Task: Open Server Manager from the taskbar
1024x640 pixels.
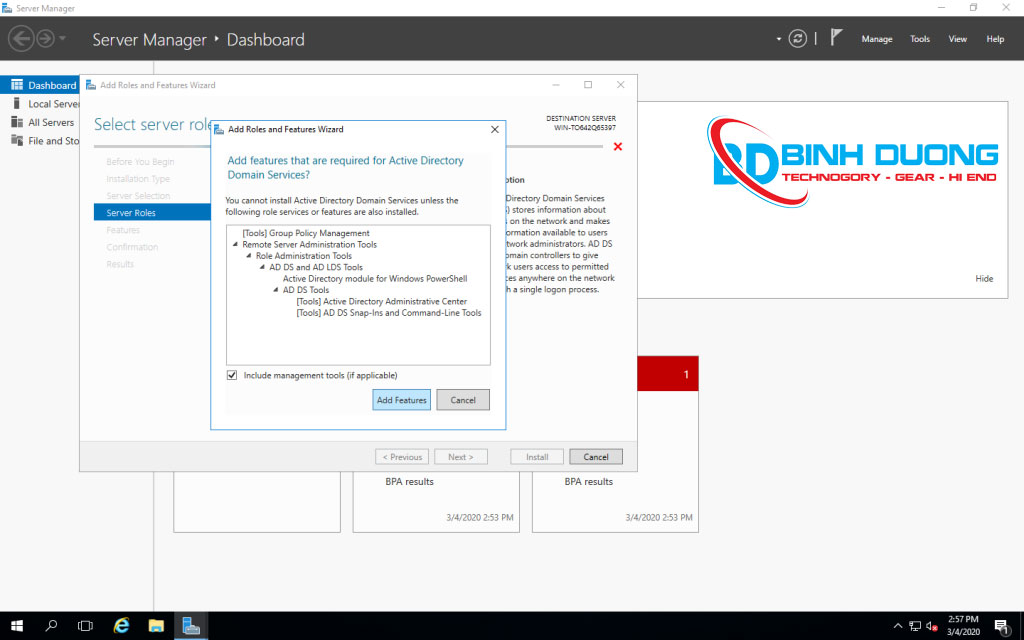Action: coord(190,625)
